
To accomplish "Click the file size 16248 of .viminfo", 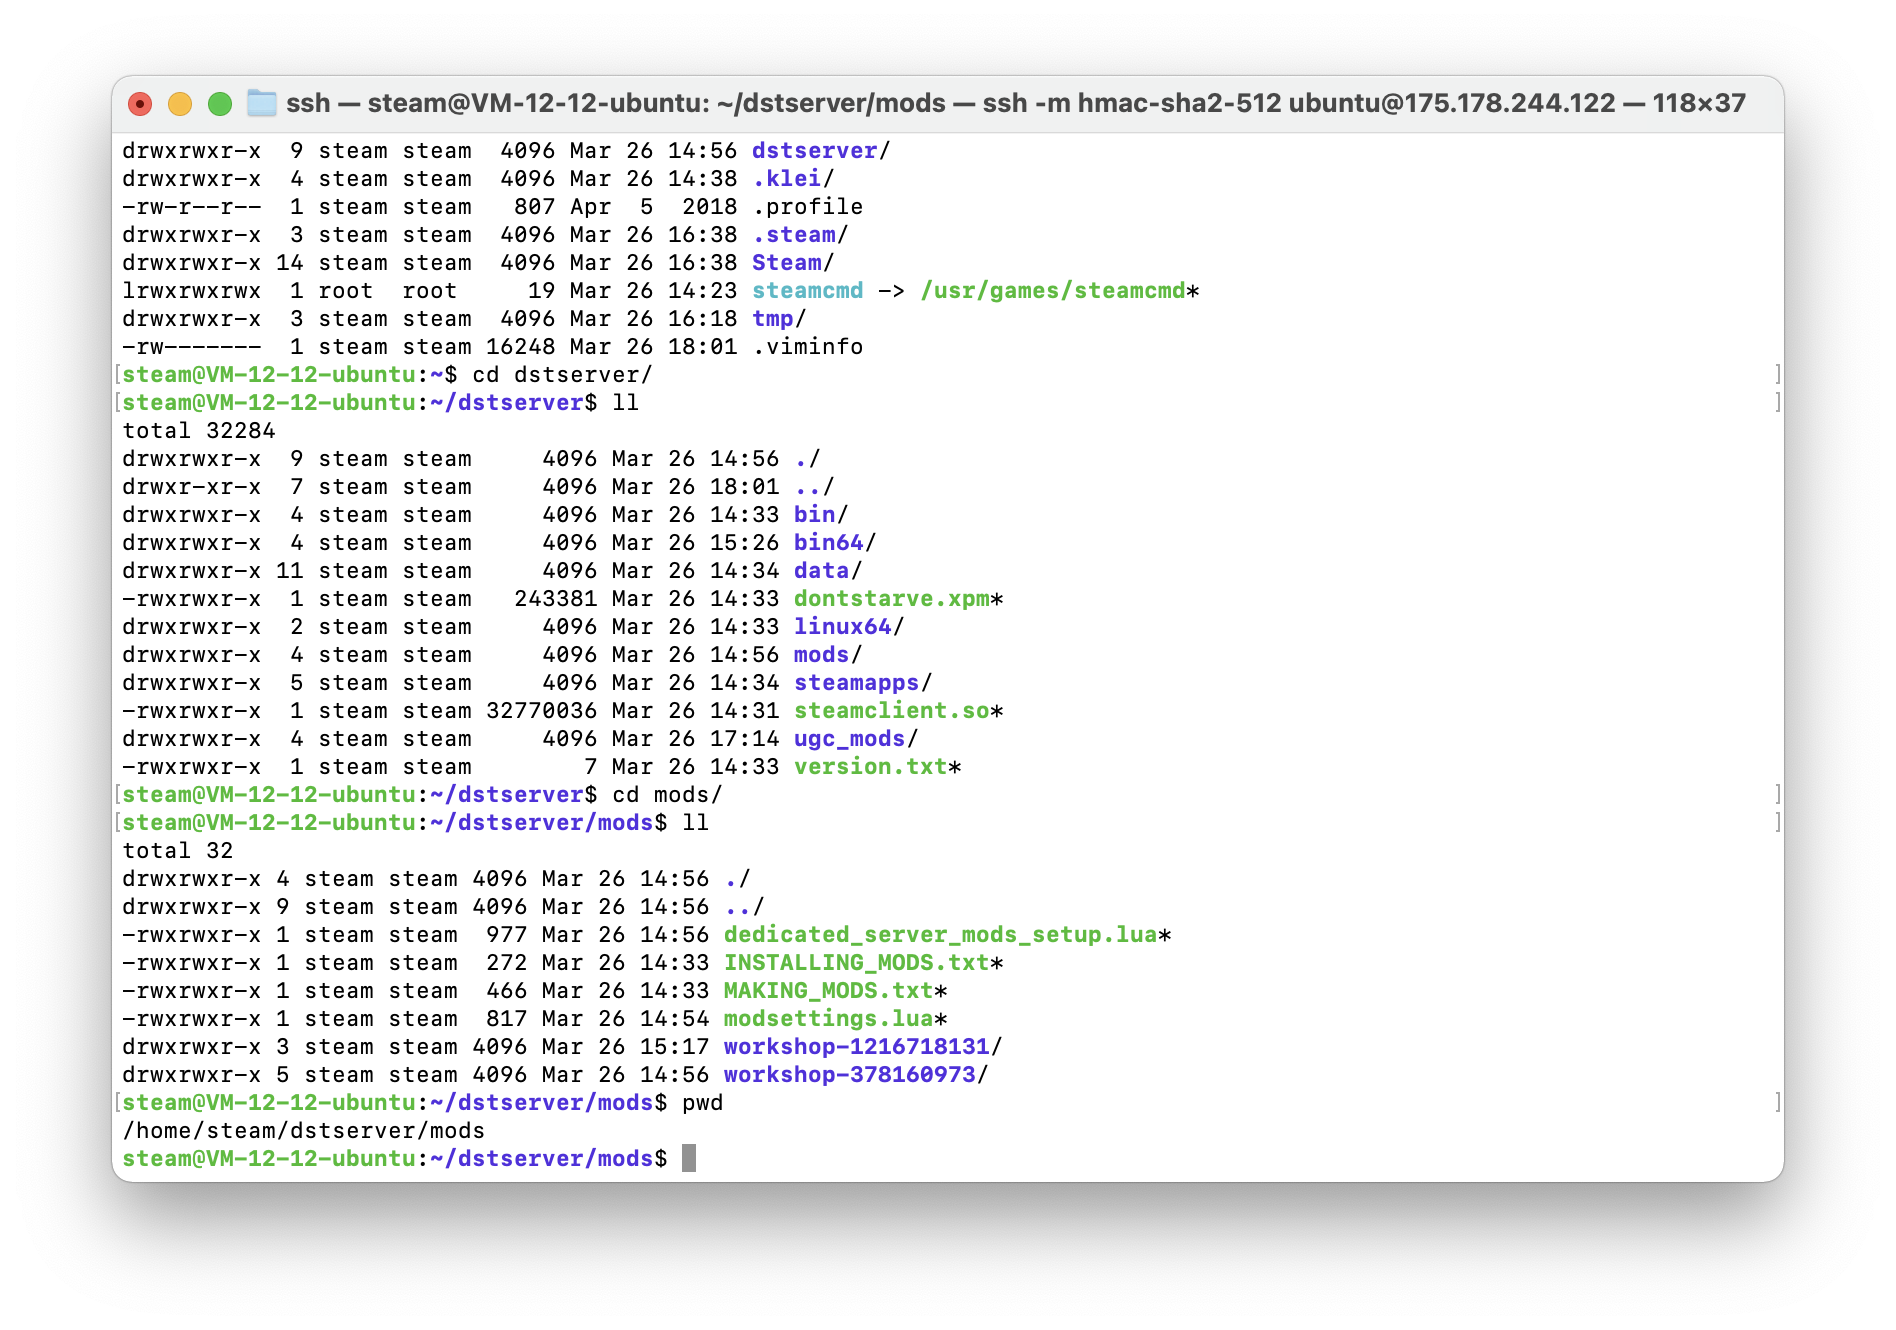I will 521,347.
